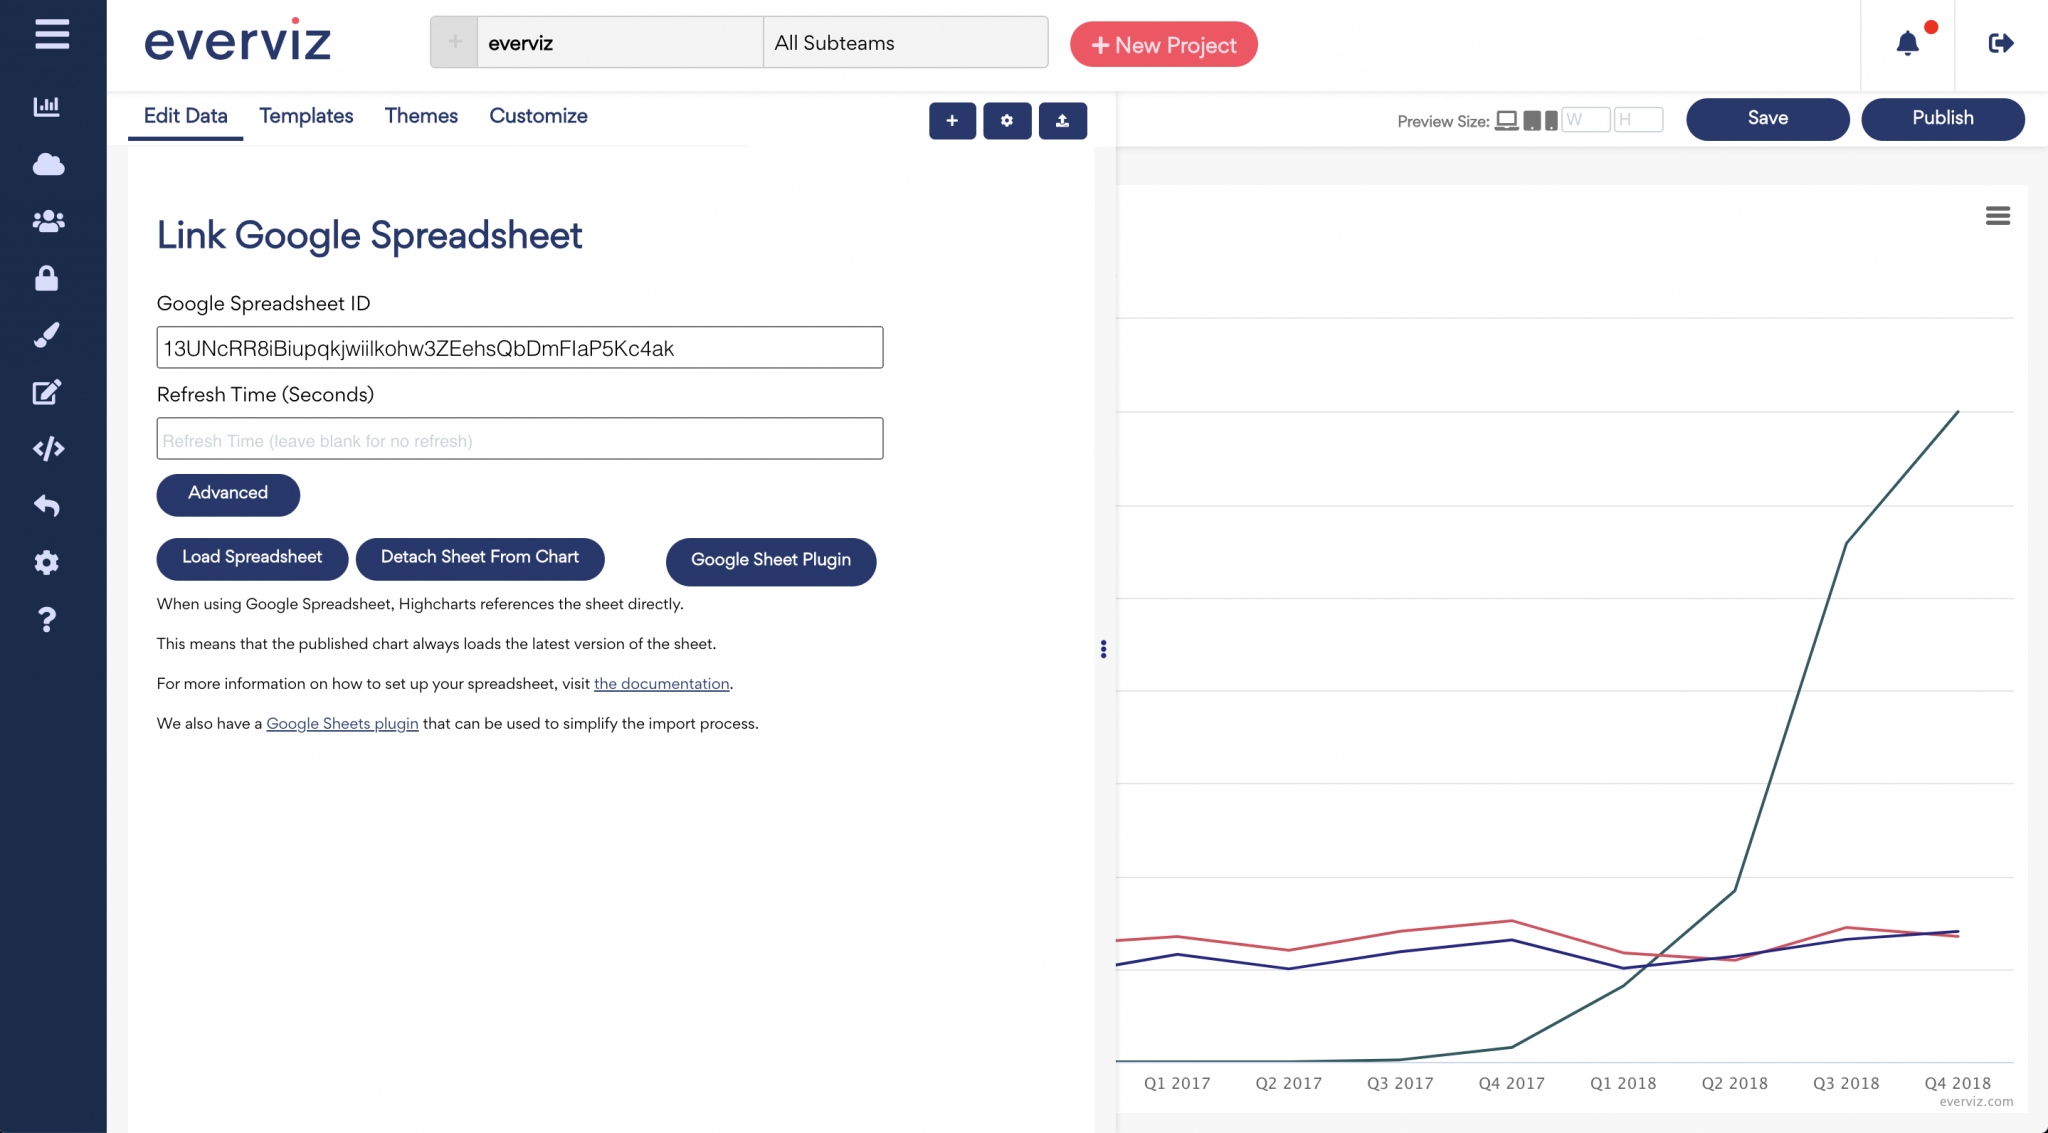2048x1133 pixels.
Task: Select the cloud storage icon
Action: [x=47, y=164]
